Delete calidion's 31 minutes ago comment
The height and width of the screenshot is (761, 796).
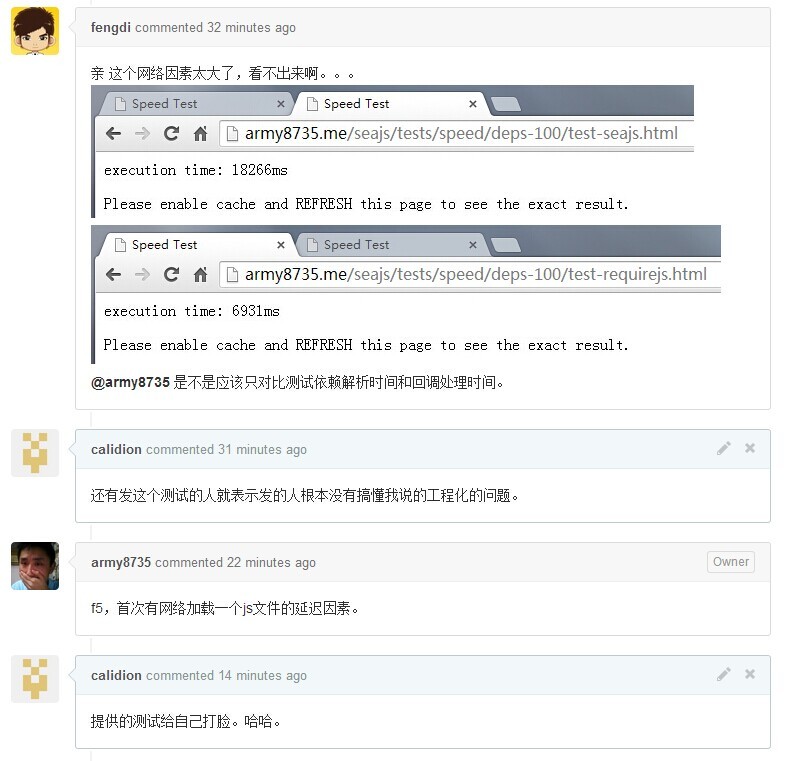point(750,448)
